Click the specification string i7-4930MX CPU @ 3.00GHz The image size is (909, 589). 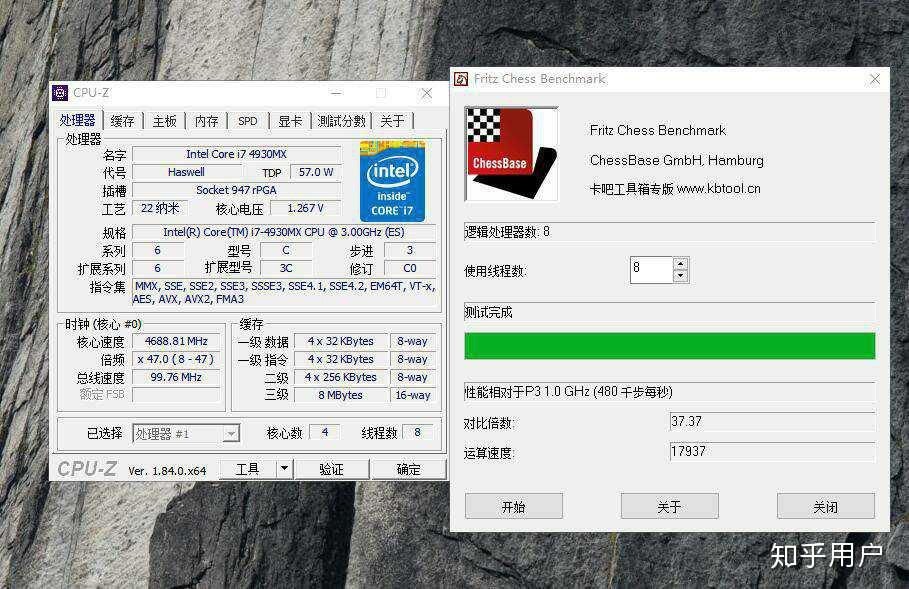tap(284, 232)
